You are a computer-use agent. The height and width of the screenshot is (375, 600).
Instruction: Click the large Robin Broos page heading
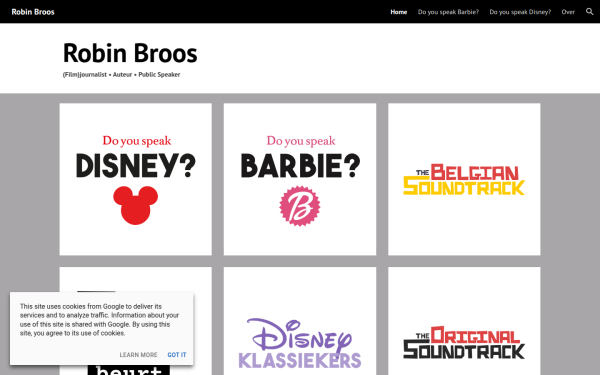pyautogui.click(x=130, y=53)
